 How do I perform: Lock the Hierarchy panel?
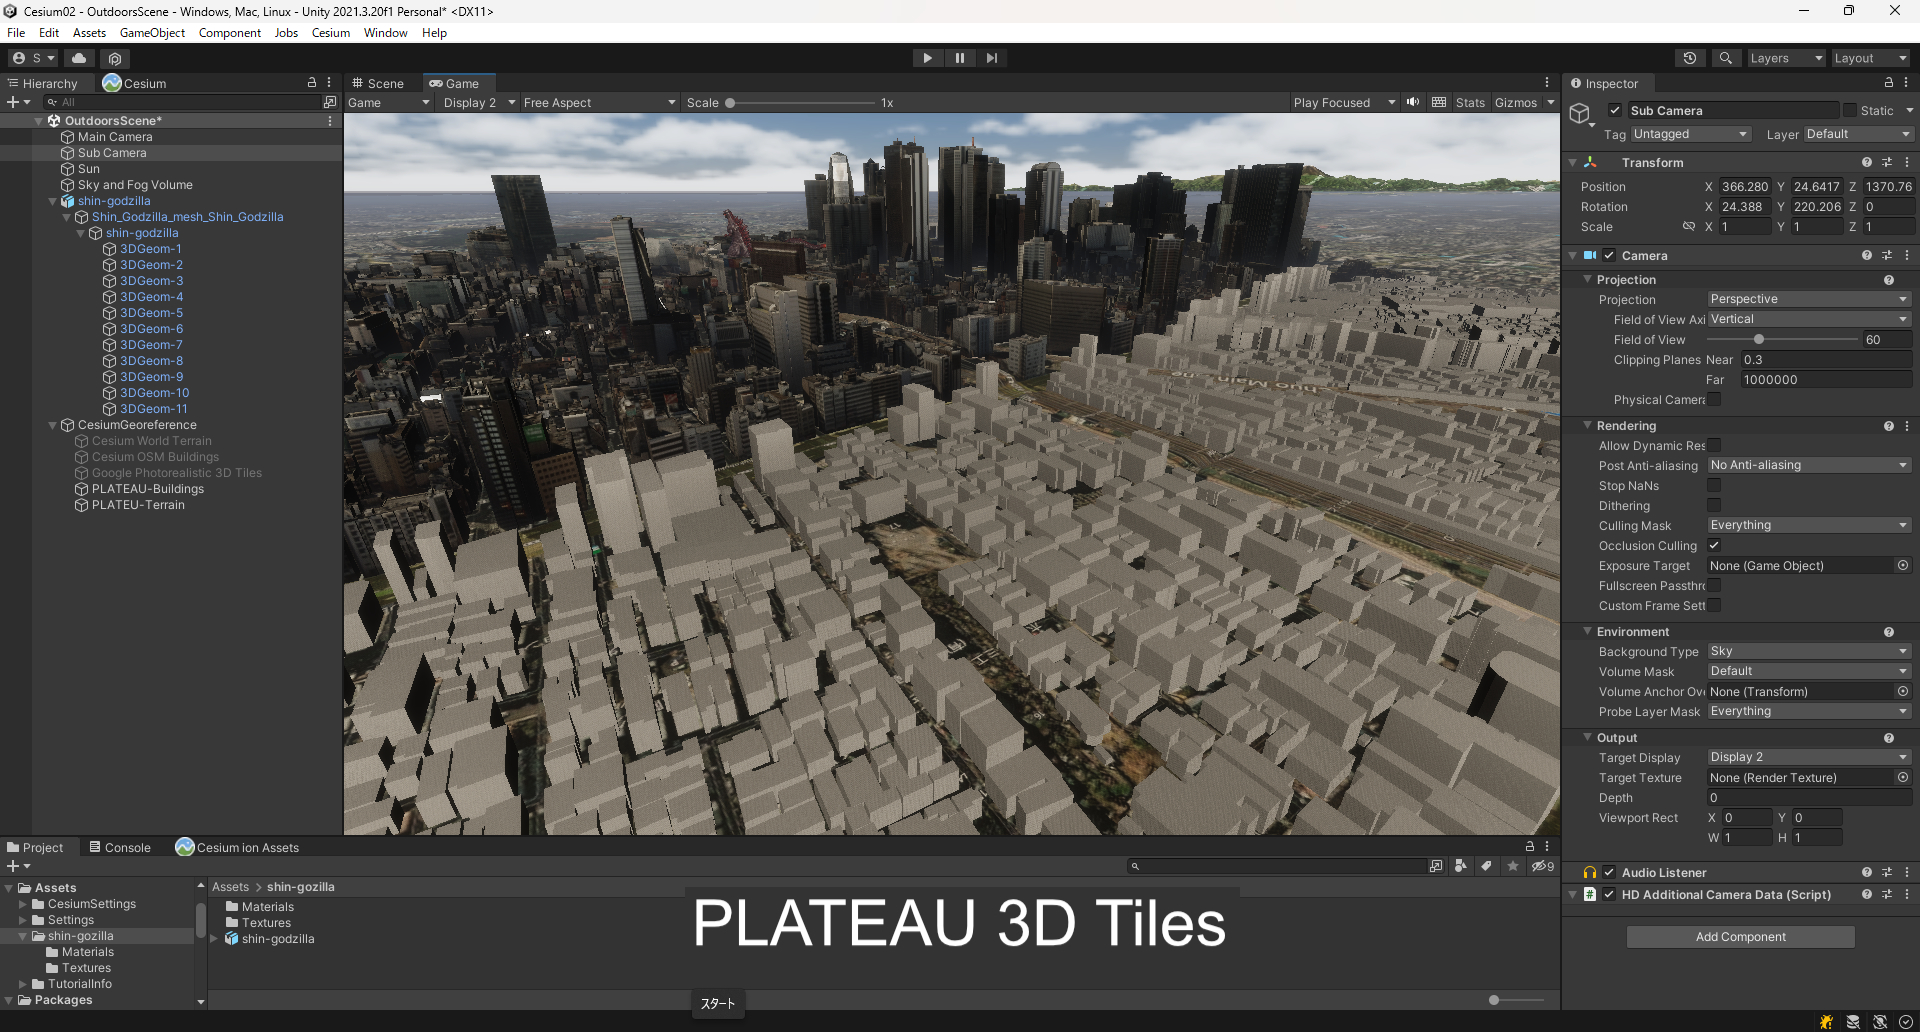point(312,83)
